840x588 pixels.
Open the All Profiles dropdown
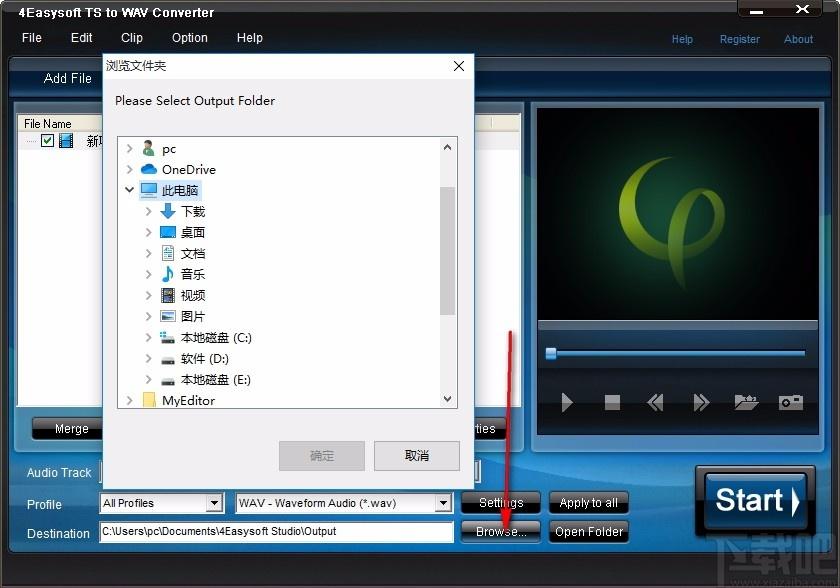point(214,503)
